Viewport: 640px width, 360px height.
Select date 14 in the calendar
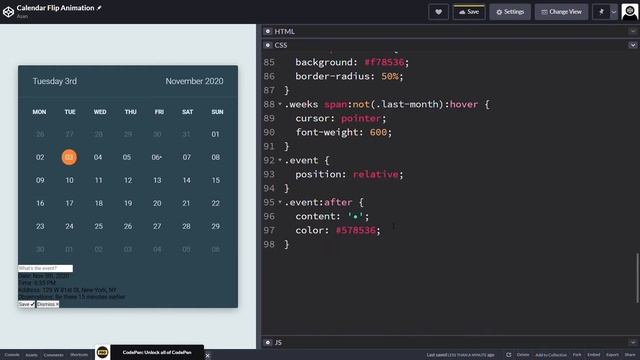(186, 180)
